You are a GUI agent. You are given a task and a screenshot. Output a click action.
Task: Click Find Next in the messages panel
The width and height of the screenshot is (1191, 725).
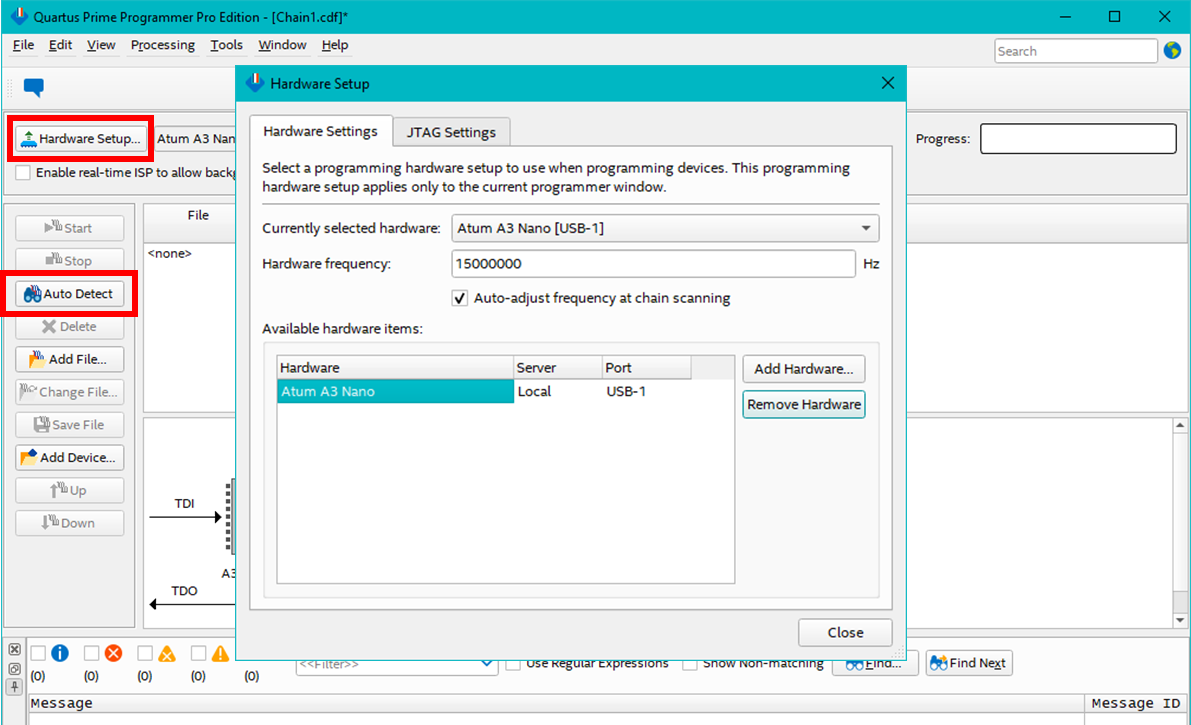pyautogui.click(x=968, y=663)
